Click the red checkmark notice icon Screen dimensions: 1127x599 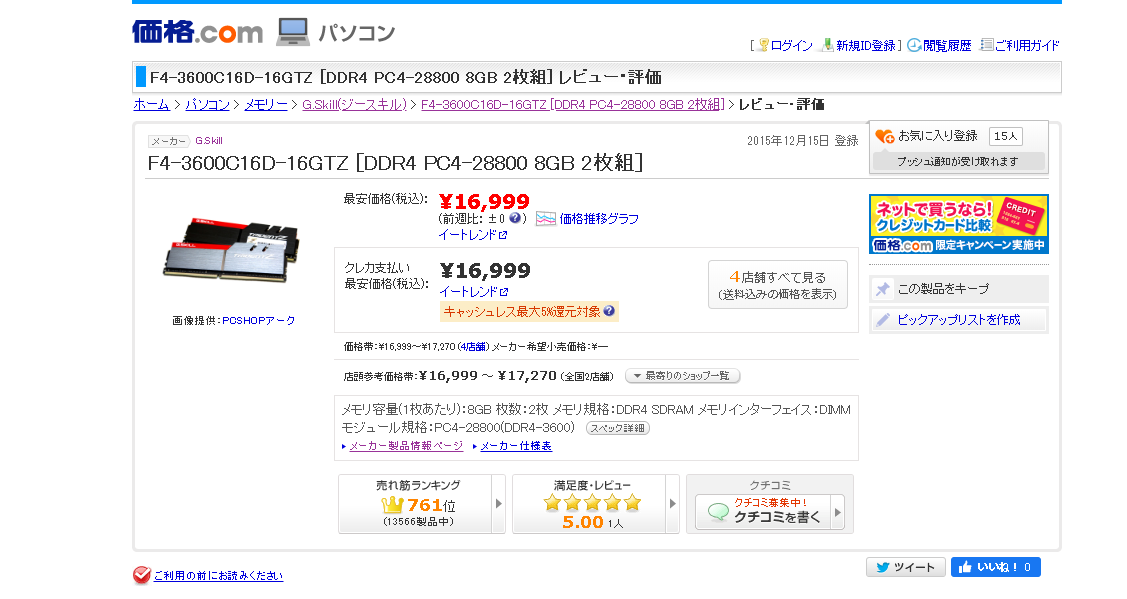[142, 575]
